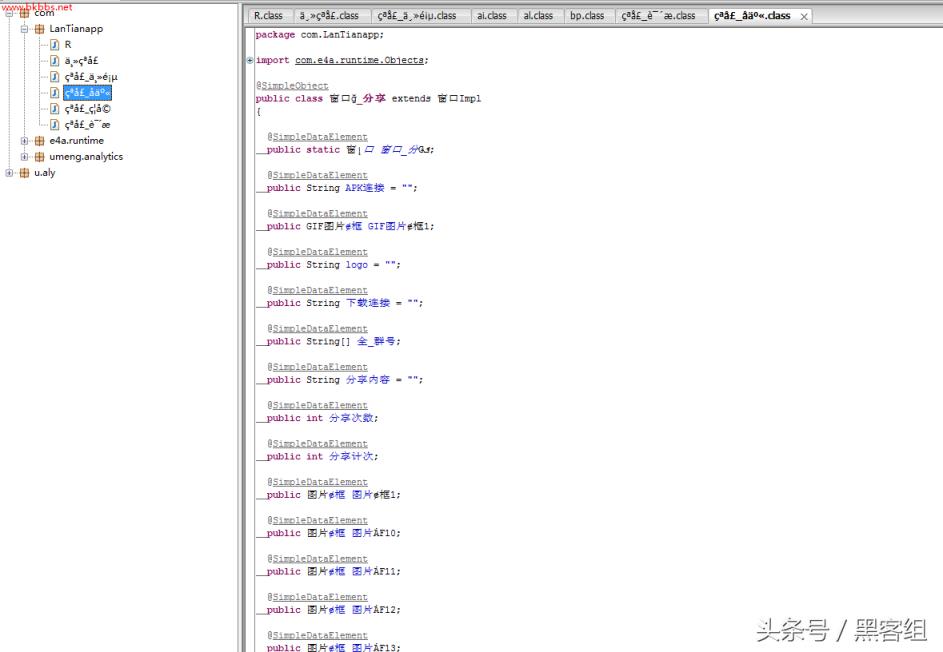943x652 pixels.
Task: Click the 分享计次 int field name
Action: point(351,457)
